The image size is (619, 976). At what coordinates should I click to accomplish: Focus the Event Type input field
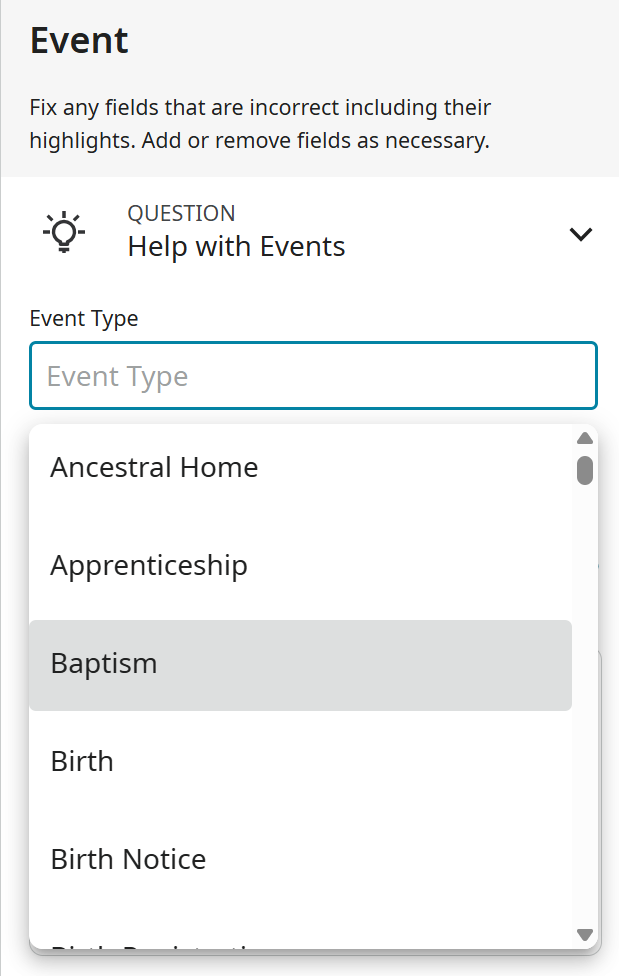(313, 376)
